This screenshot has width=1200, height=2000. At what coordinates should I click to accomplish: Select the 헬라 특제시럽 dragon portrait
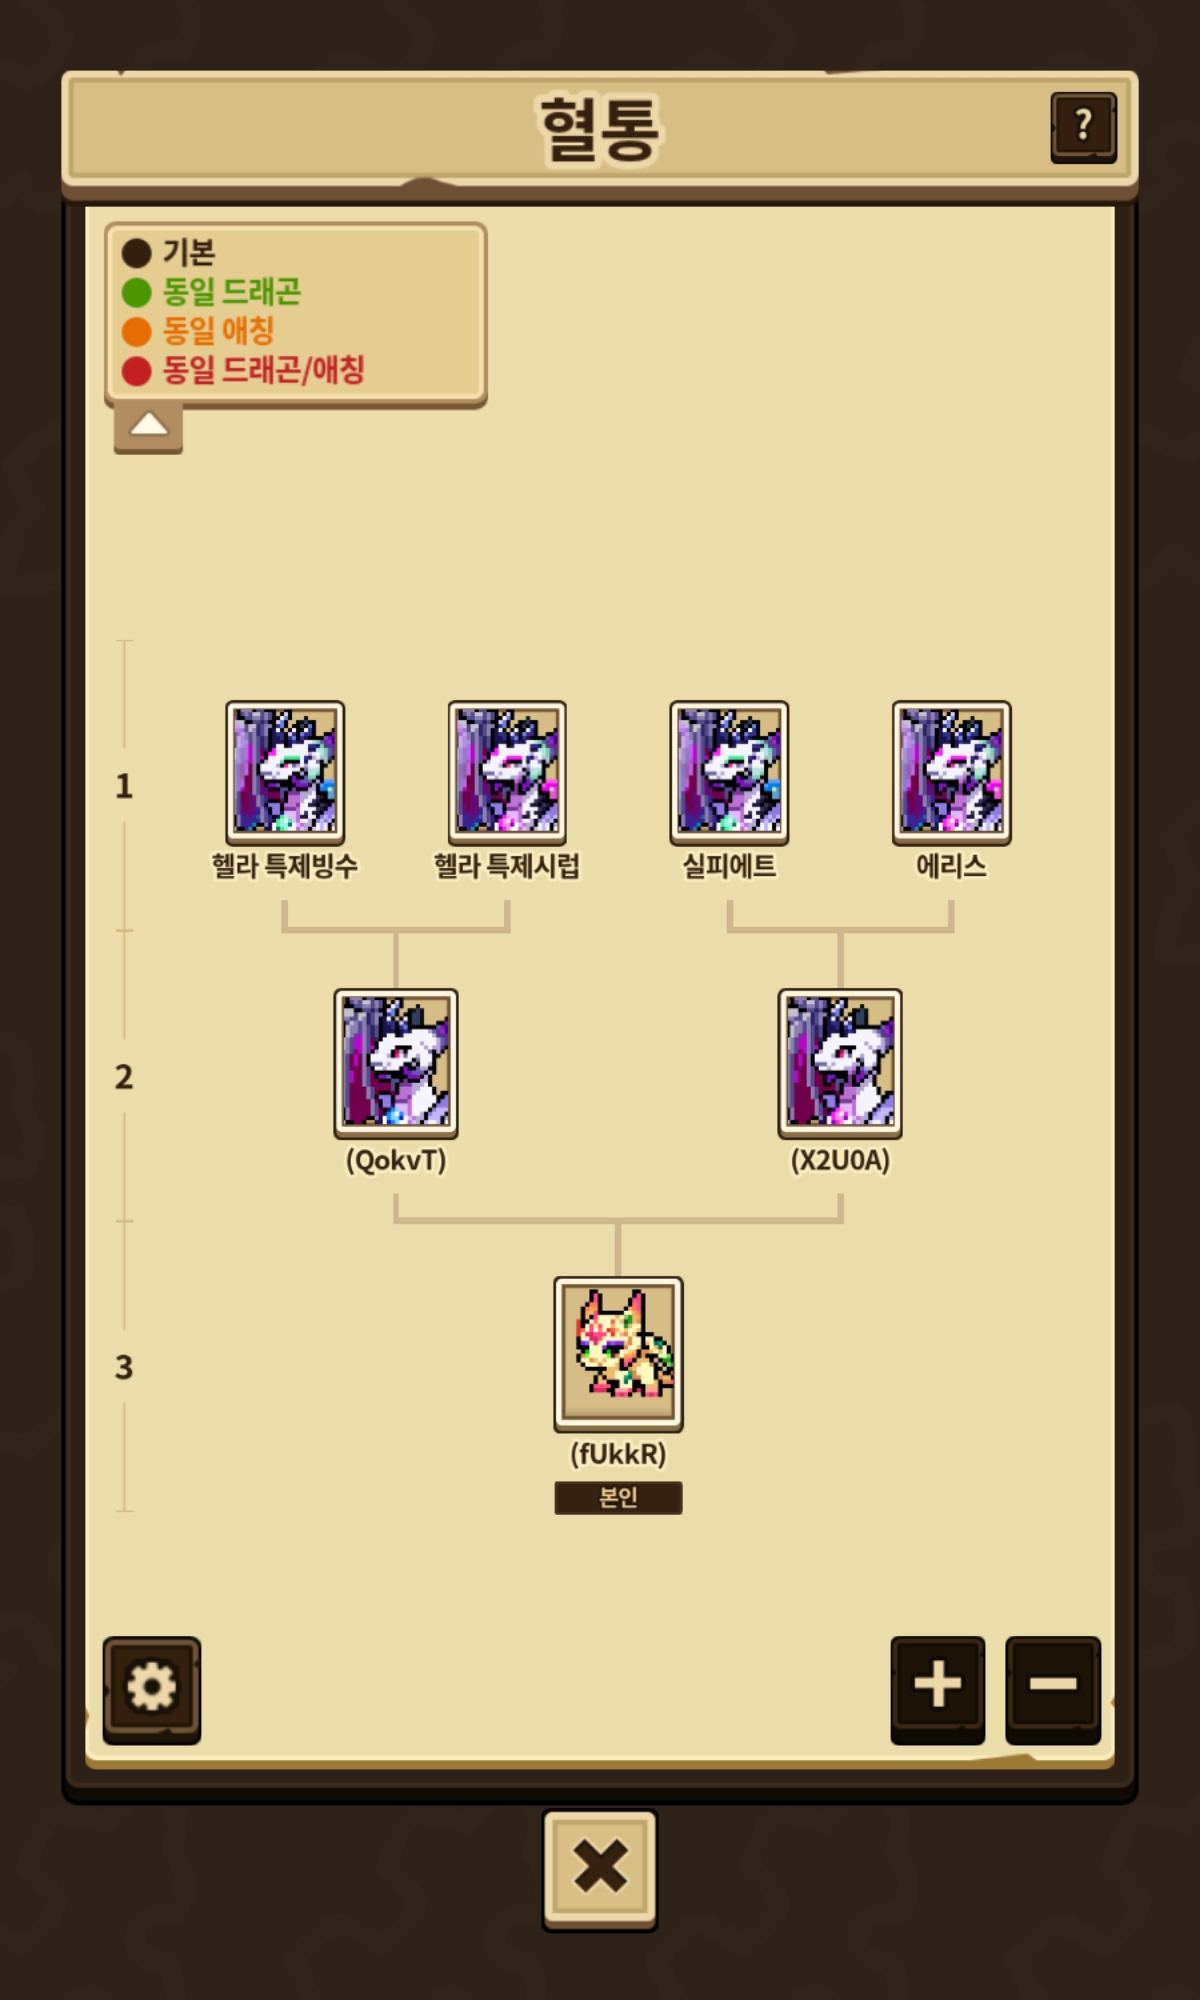pos(507,772)
